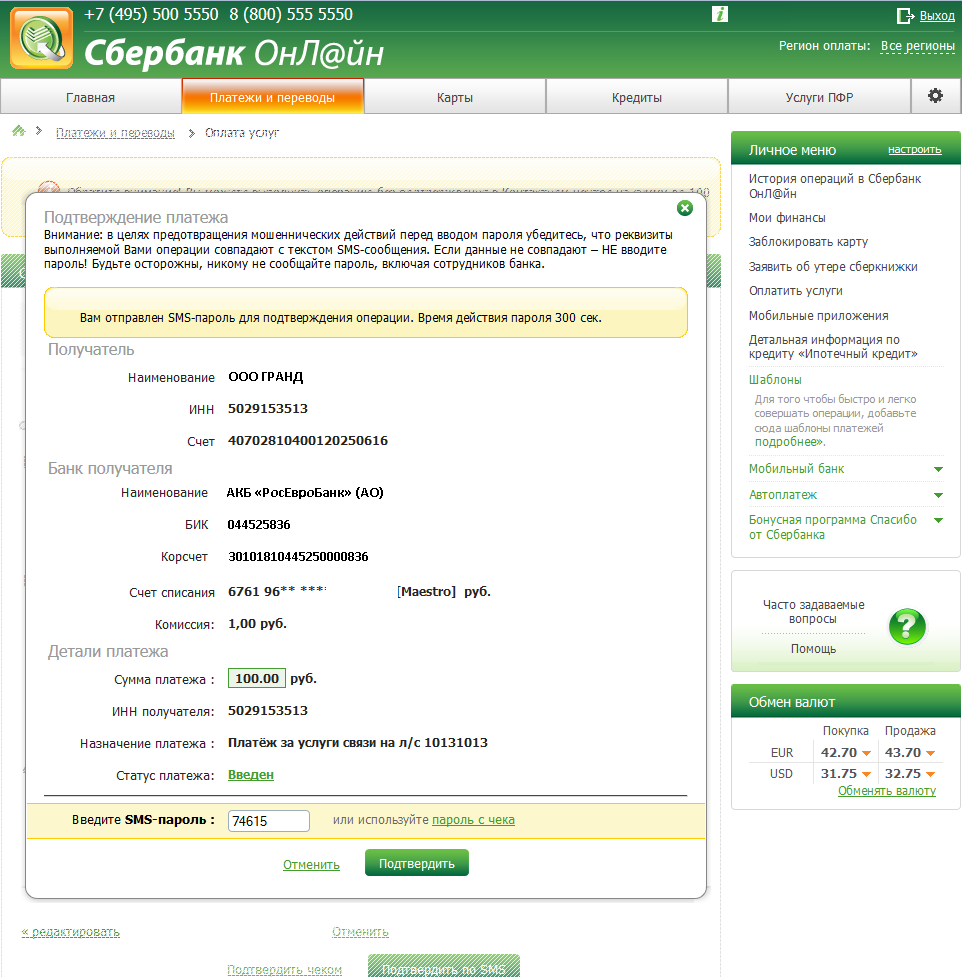This screenshot has height=979, width=962.
Task: Click the Sberbank Online logo icon
Action: coord(42,38)
